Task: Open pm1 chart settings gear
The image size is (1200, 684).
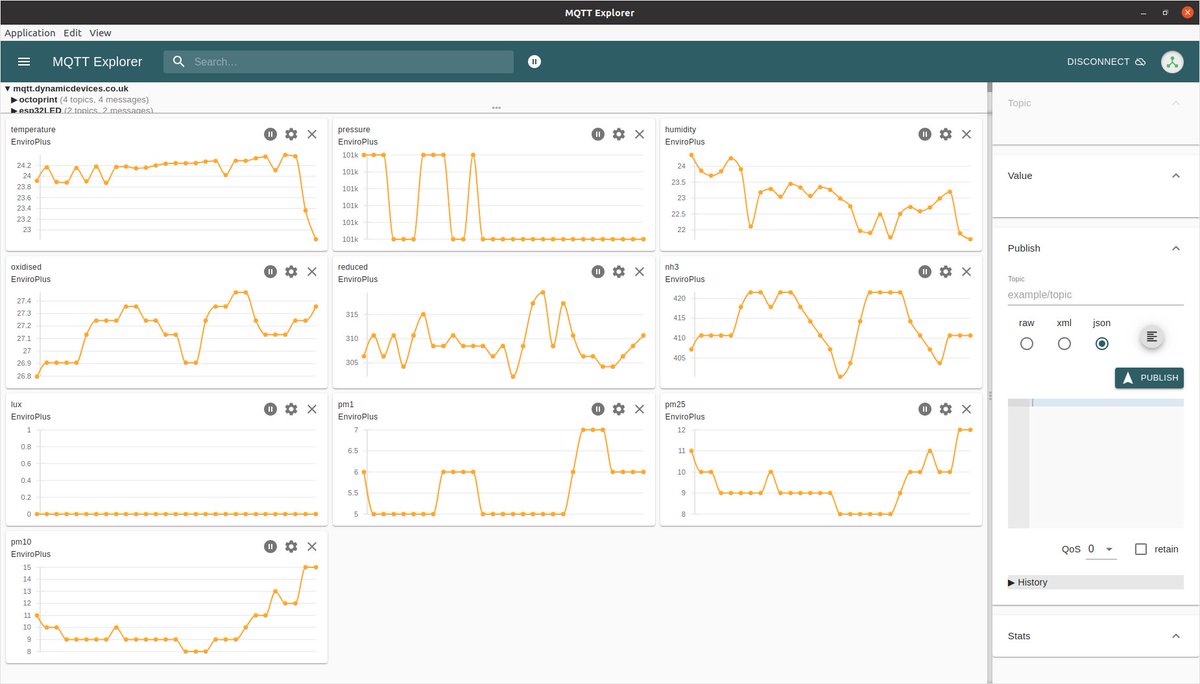Action: coord(619,409)
